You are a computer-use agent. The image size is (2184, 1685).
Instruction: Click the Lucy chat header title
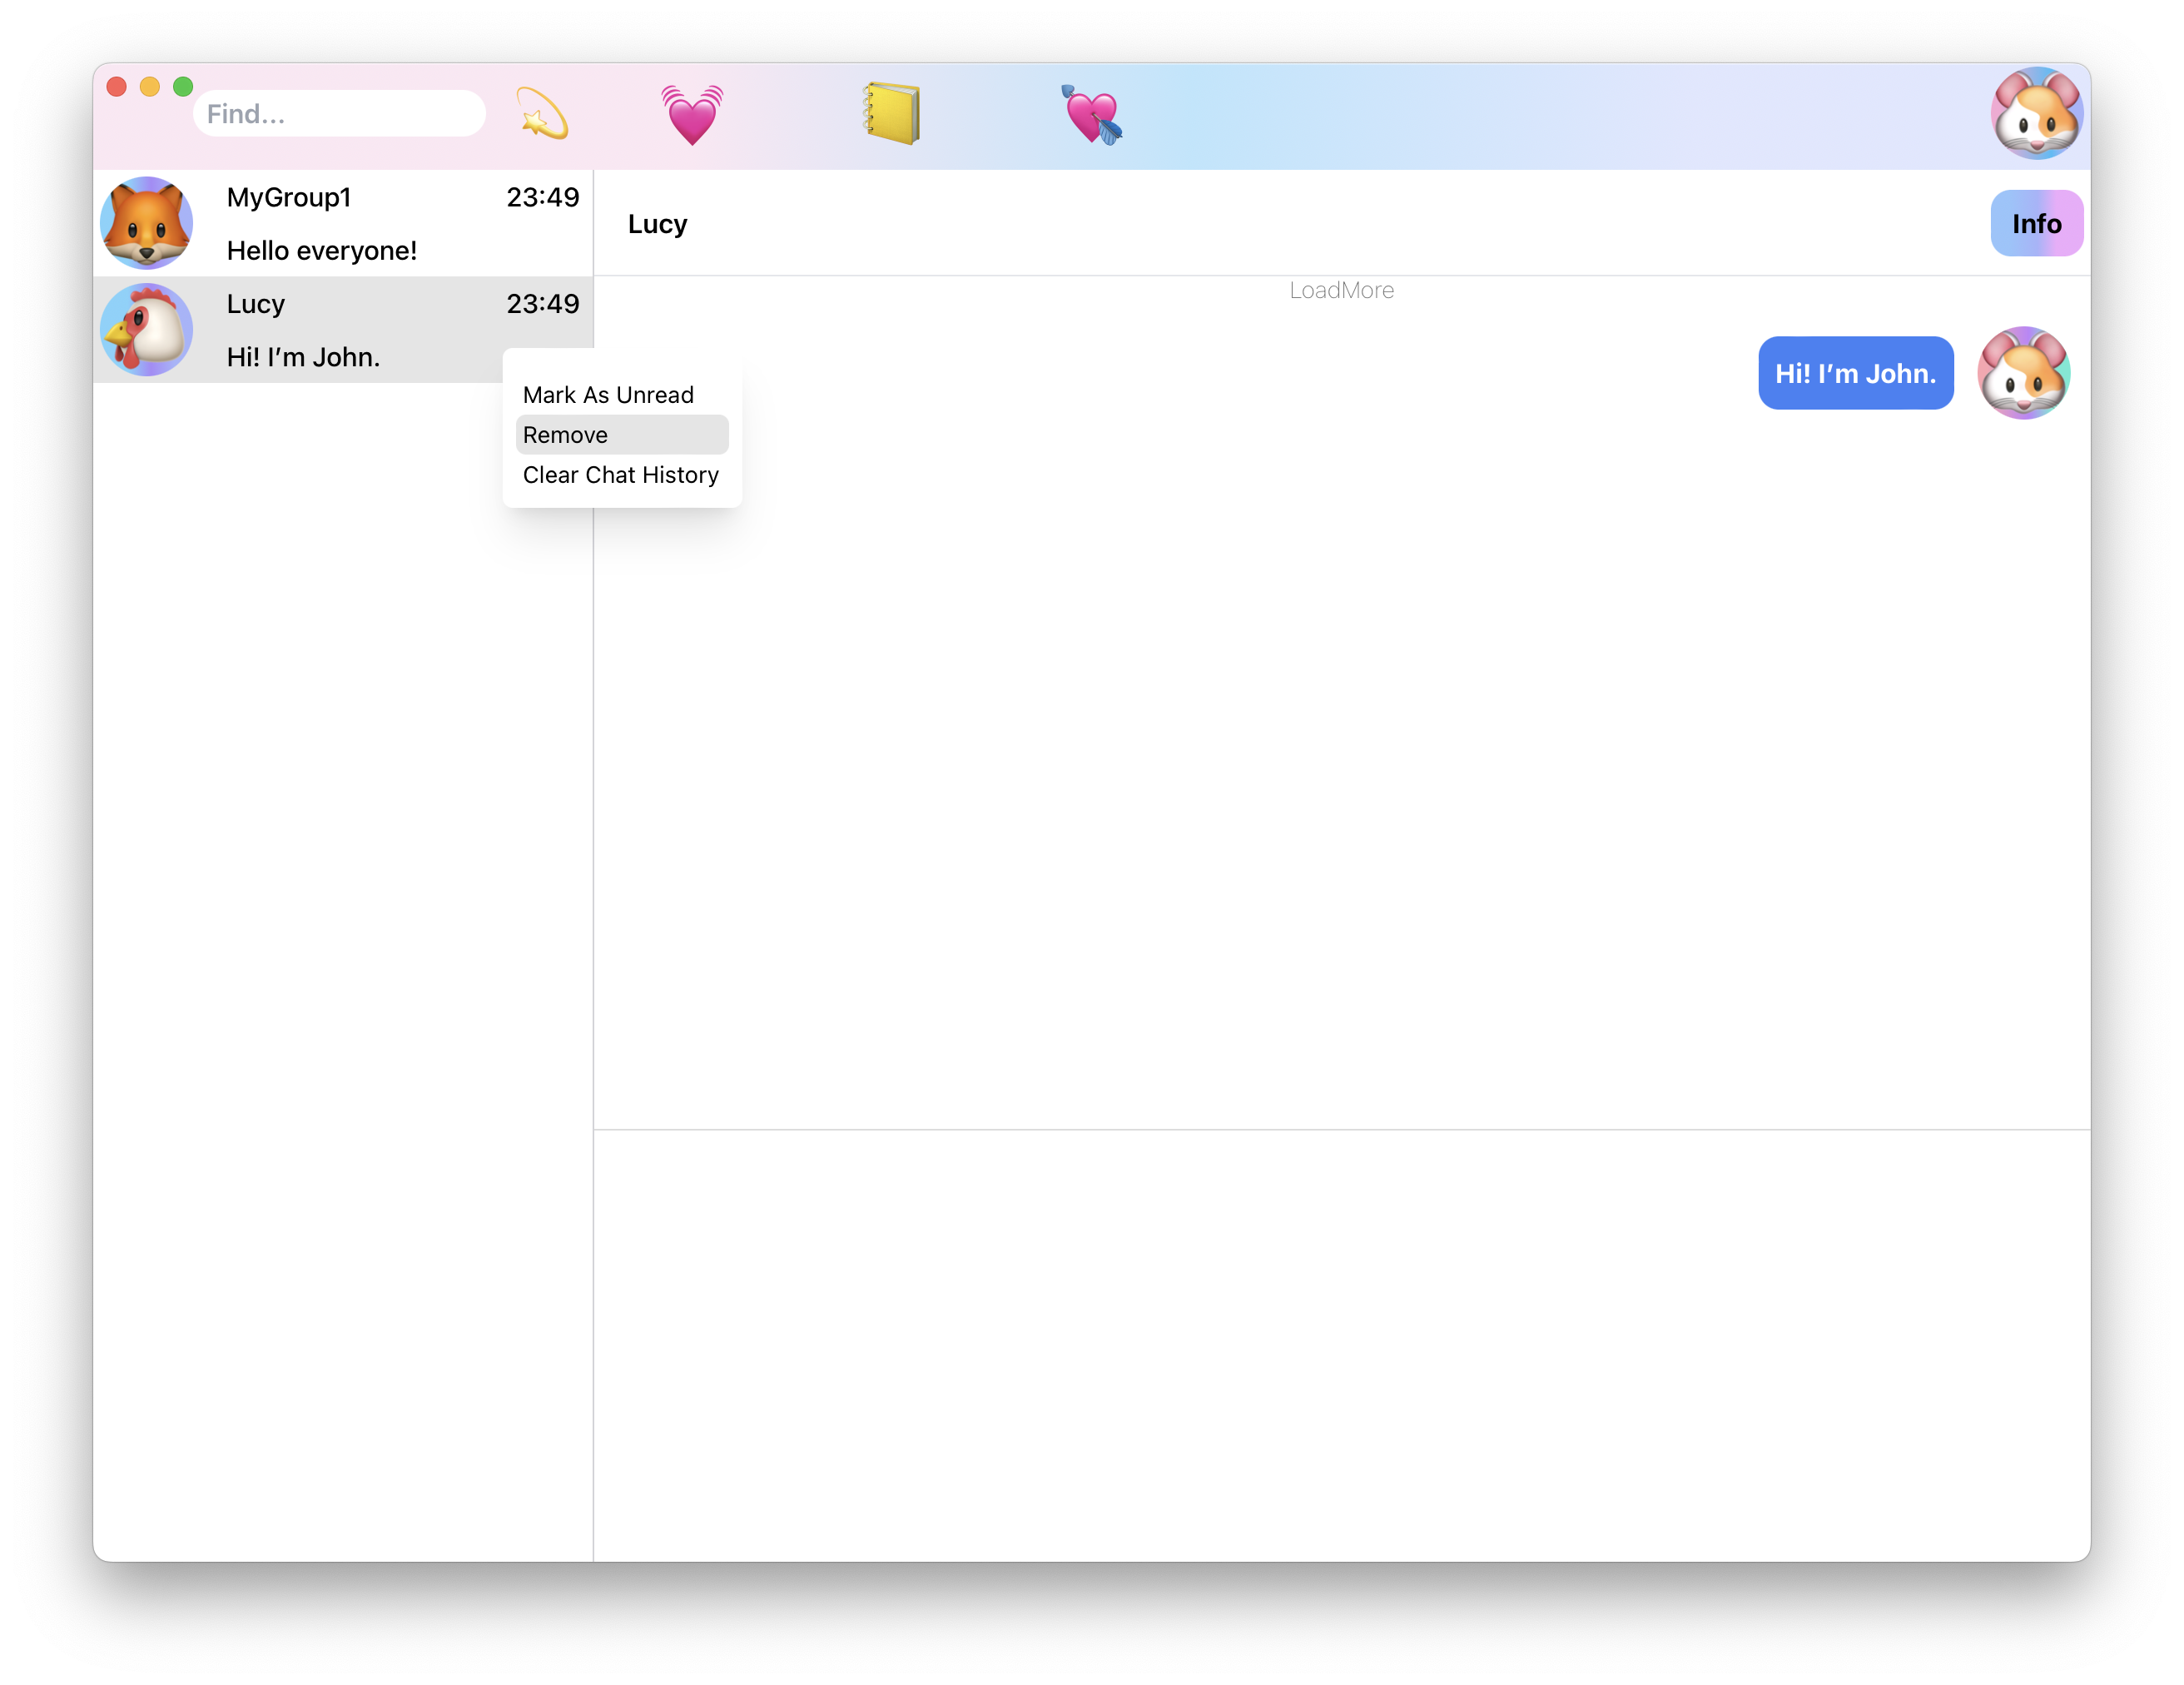(657, 224)
